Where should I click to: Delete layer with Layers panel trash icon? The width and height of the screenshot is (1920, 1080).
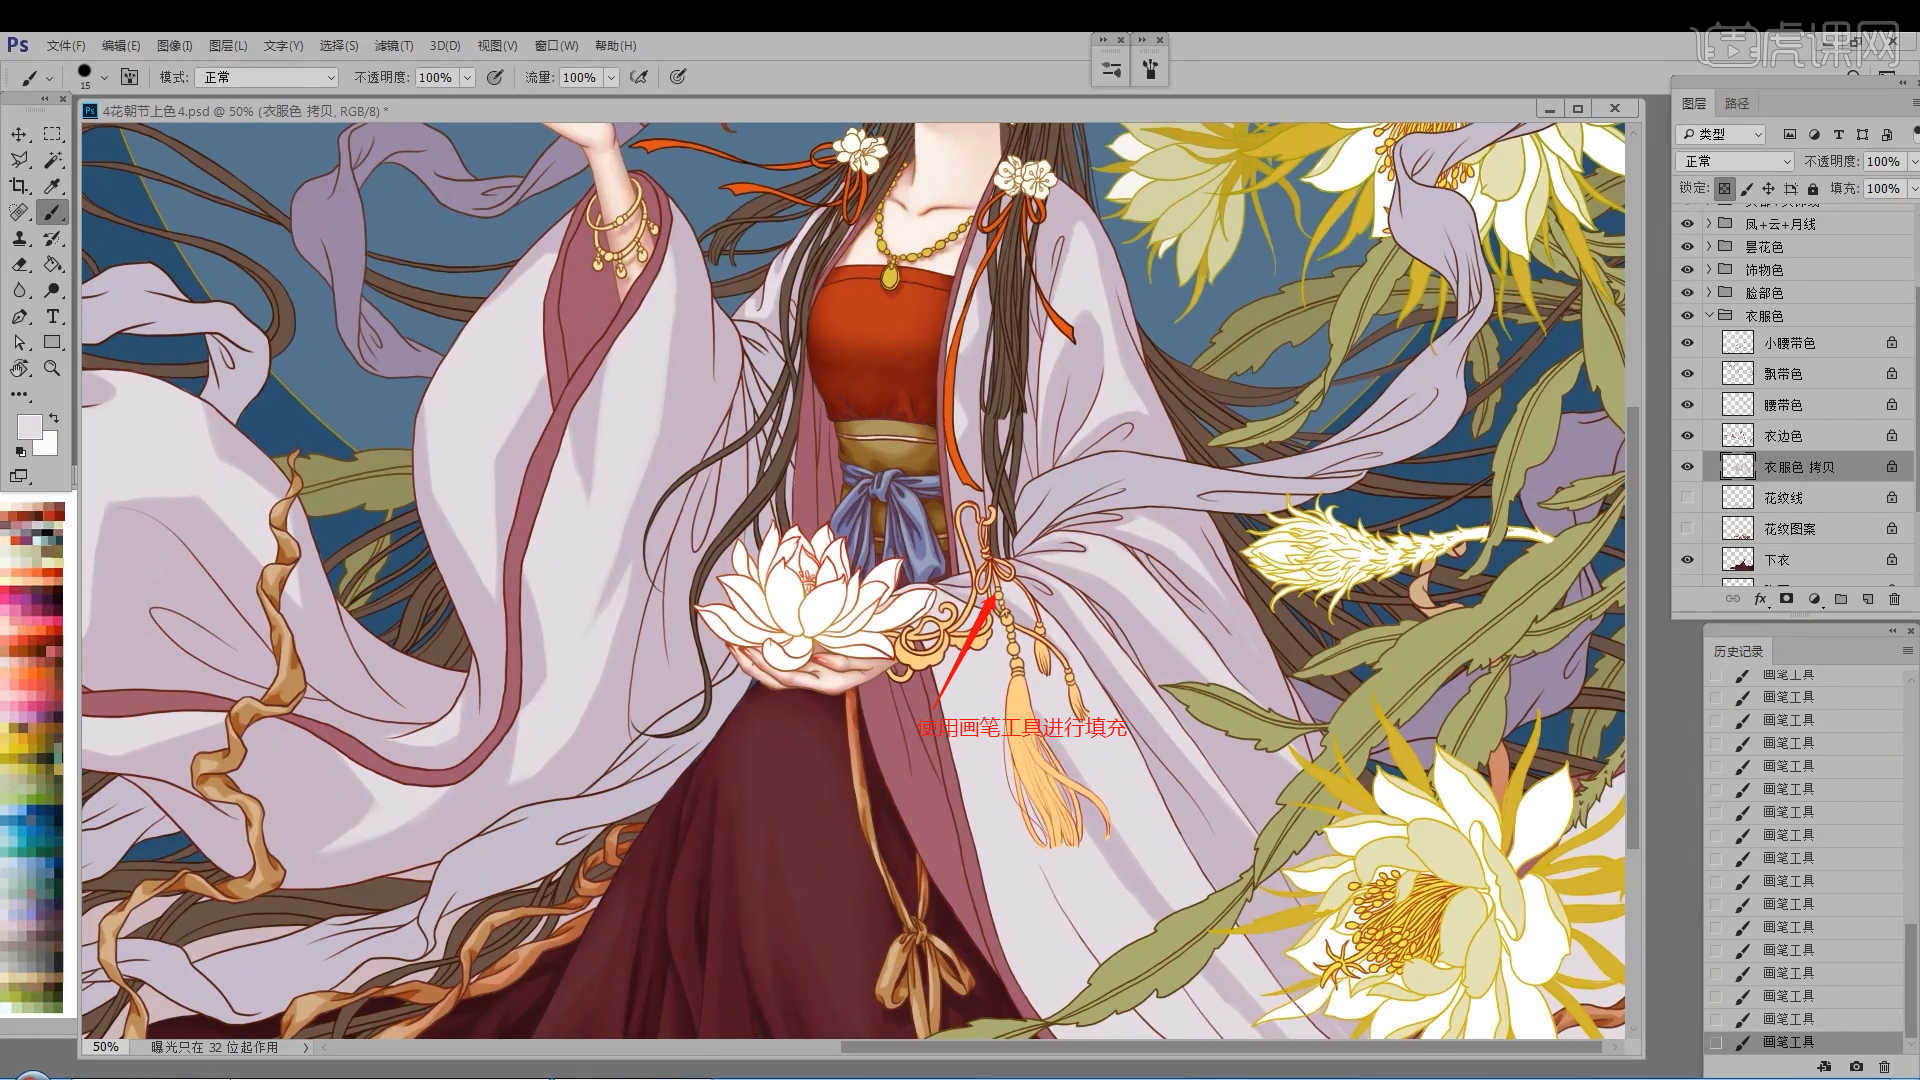tap(1894, 599)
